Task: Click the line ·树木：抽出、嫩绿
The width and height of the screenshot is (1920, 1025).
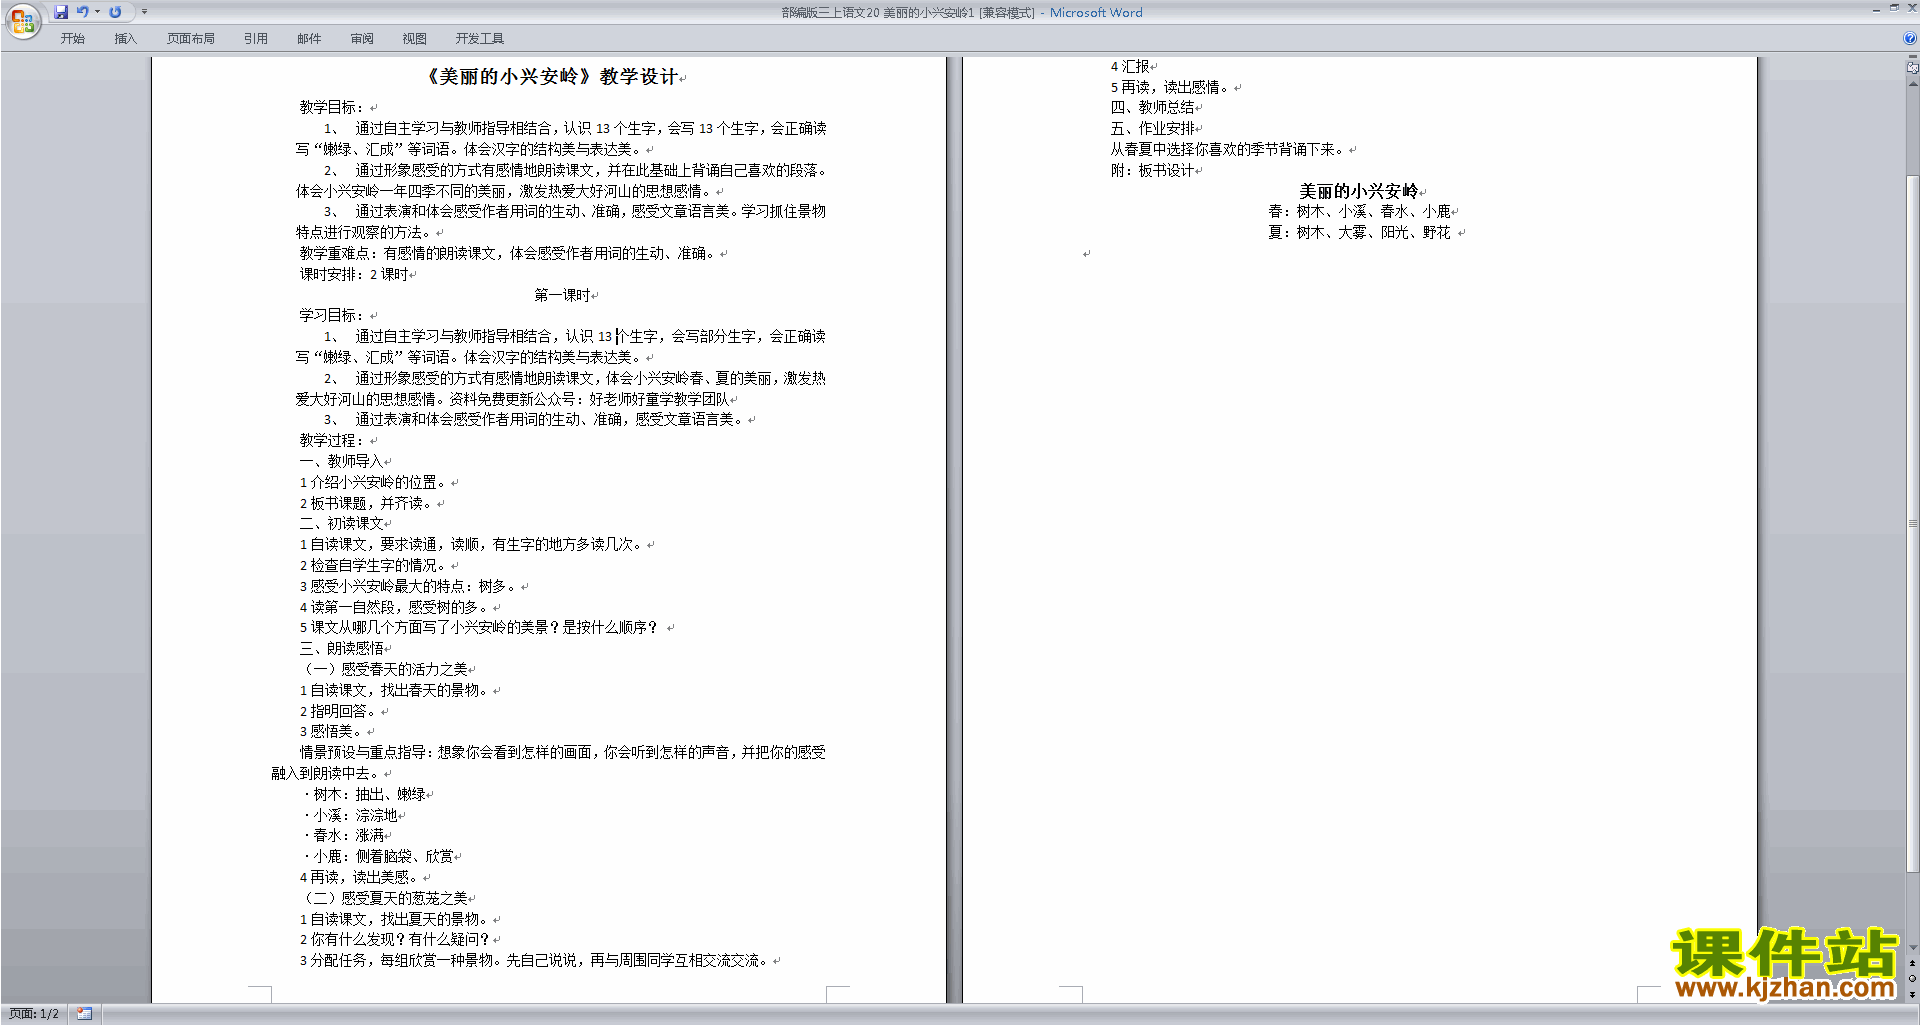Action: tap(367, 794)
